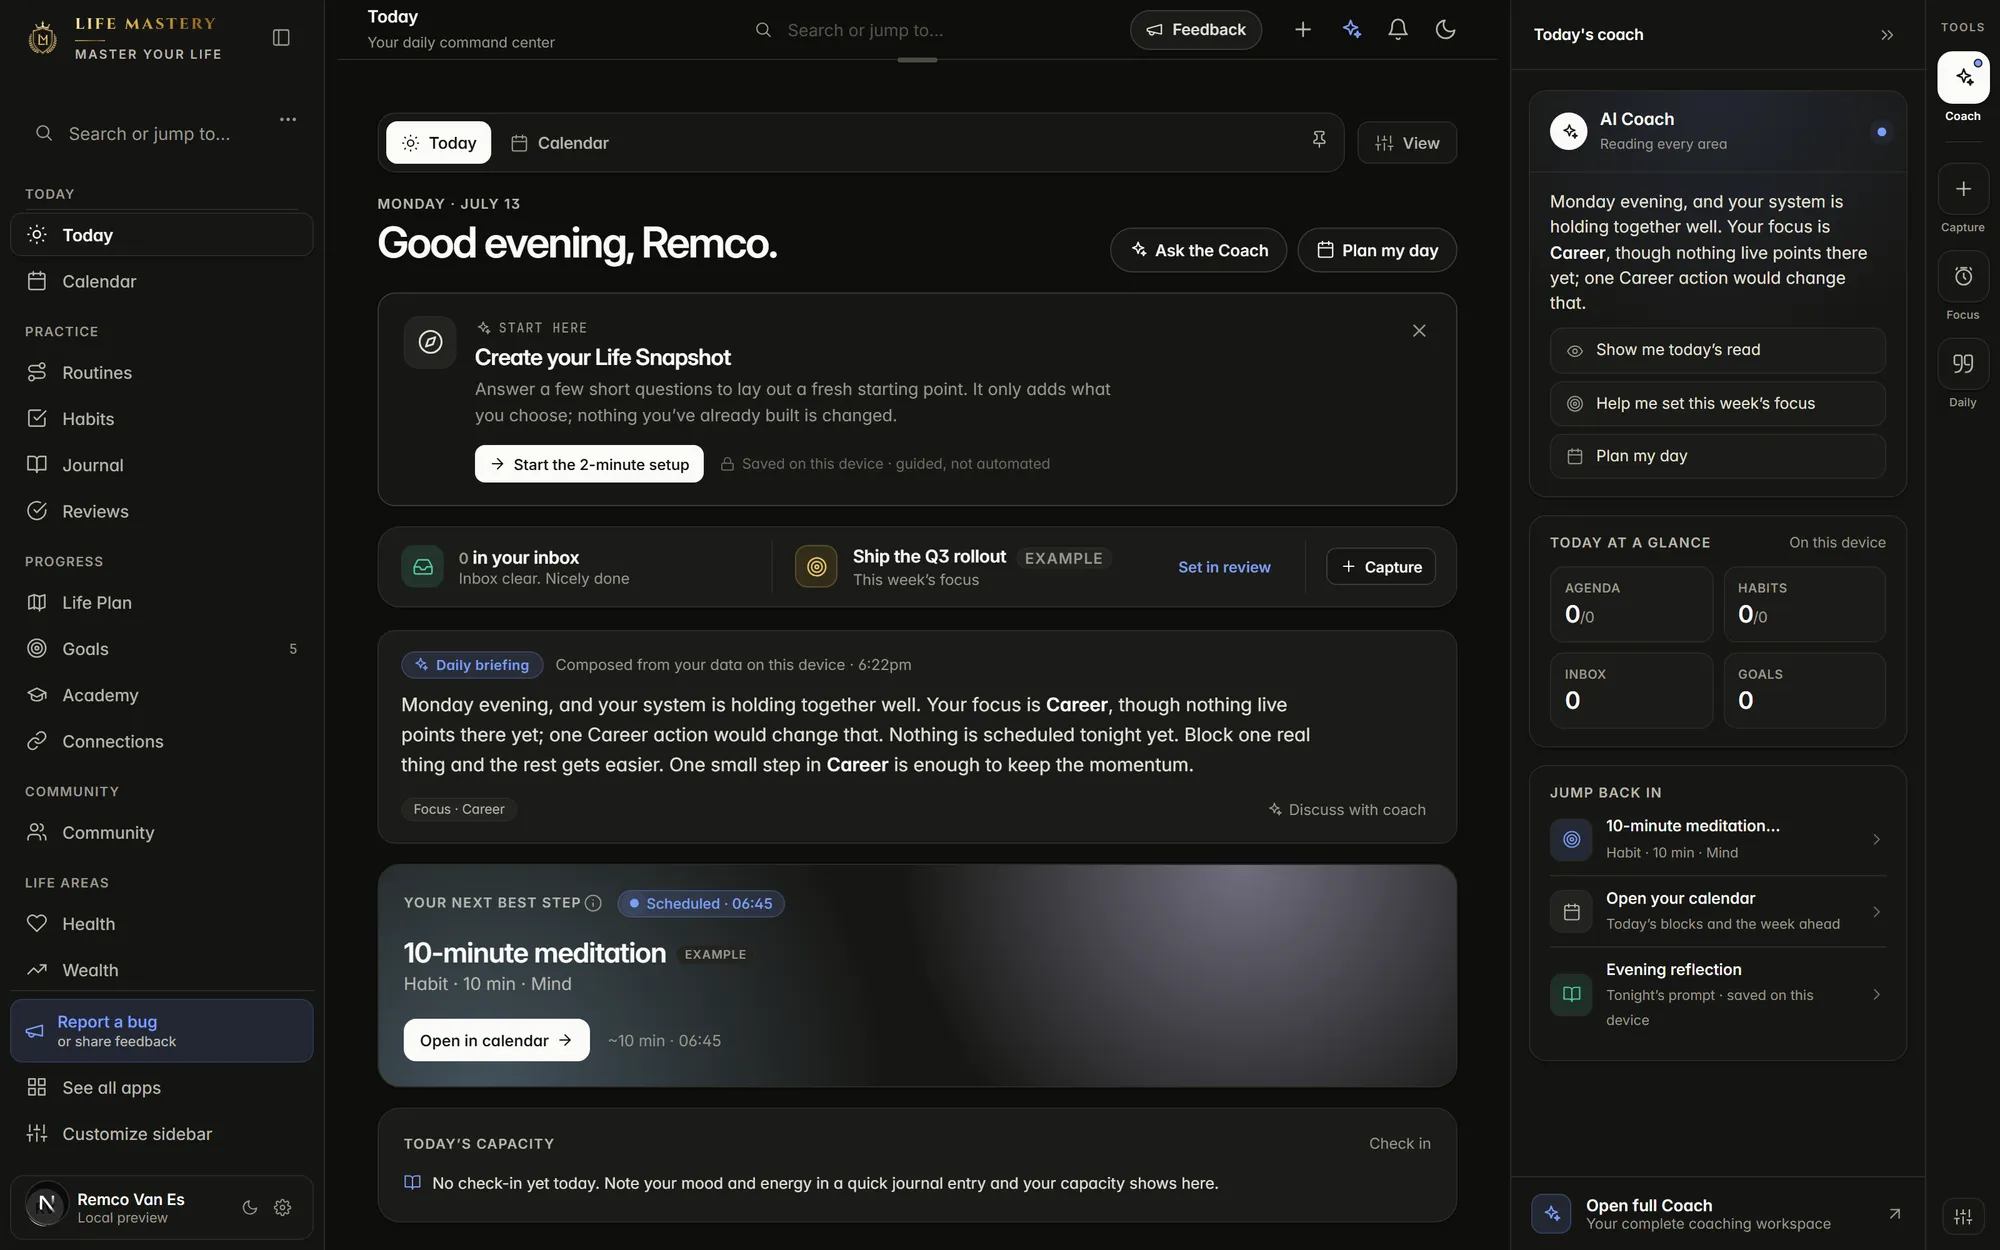Toggle dark mode moon icon in top bar

pos(1445,30)
